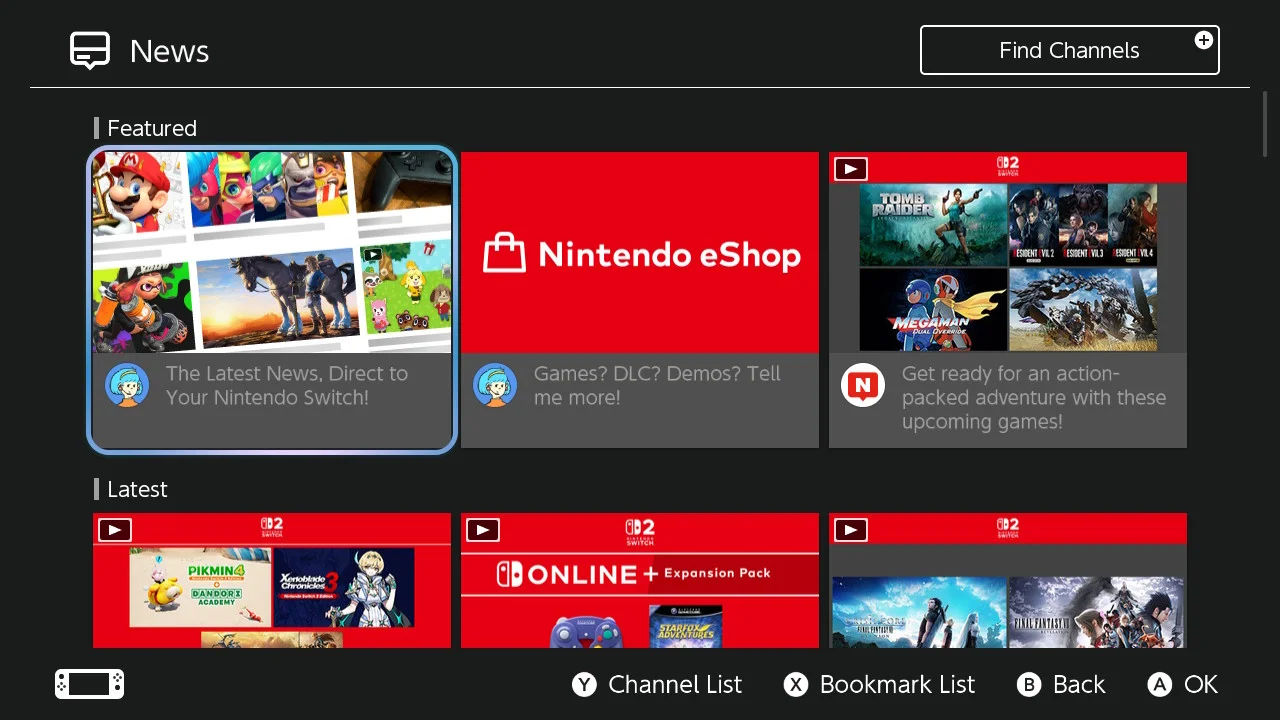The height and width of the screenshot is (720, 1280).
Task: Click the Y Channel List option
Action: click(x=657, y=684)
